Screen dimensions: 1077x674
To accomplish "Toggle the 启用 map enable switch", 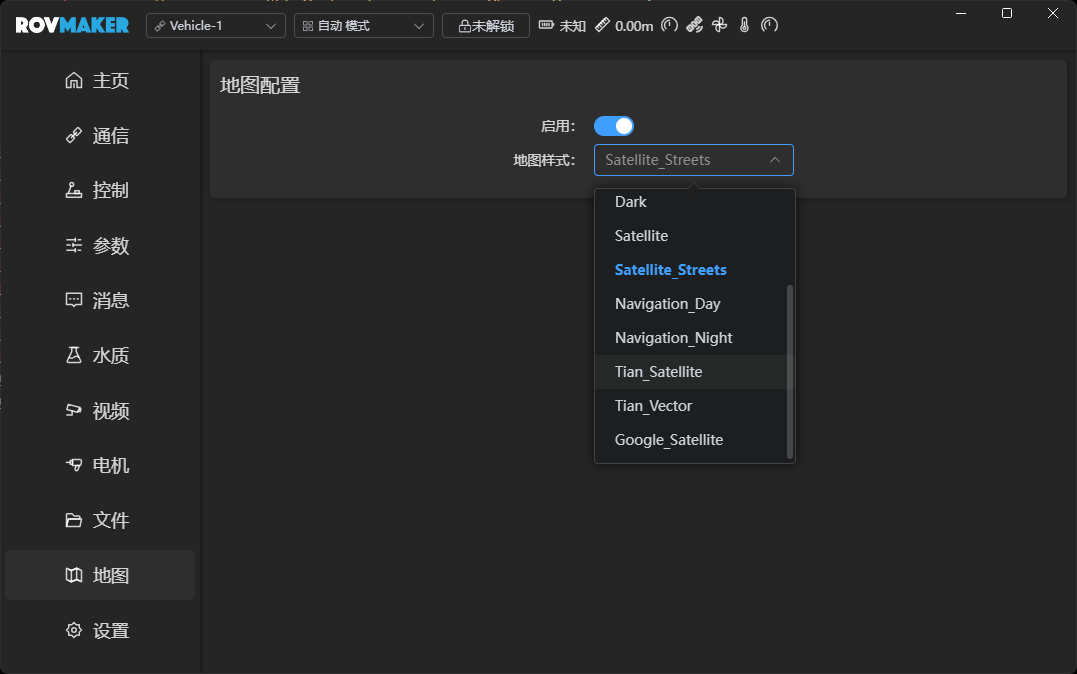I will tap(614, 126).
